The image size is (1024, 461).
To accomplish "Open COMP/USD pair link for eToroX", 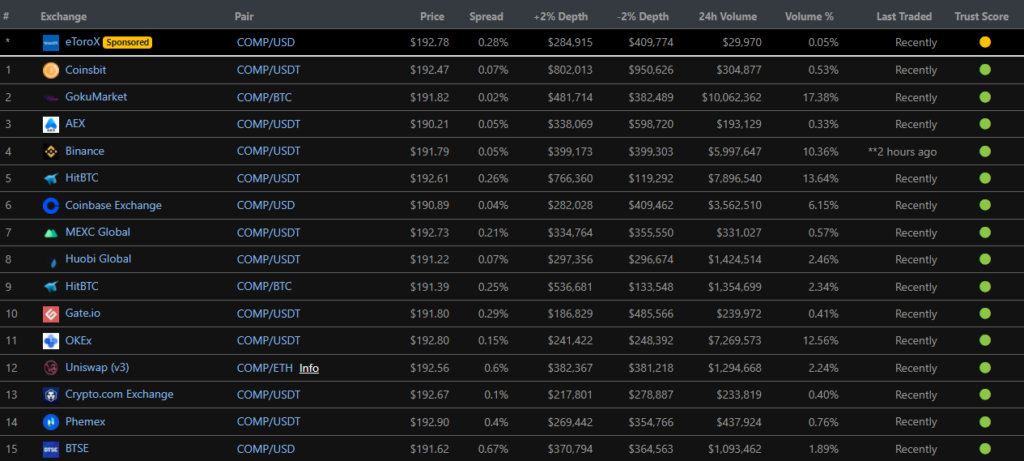I will click(266, 42).
